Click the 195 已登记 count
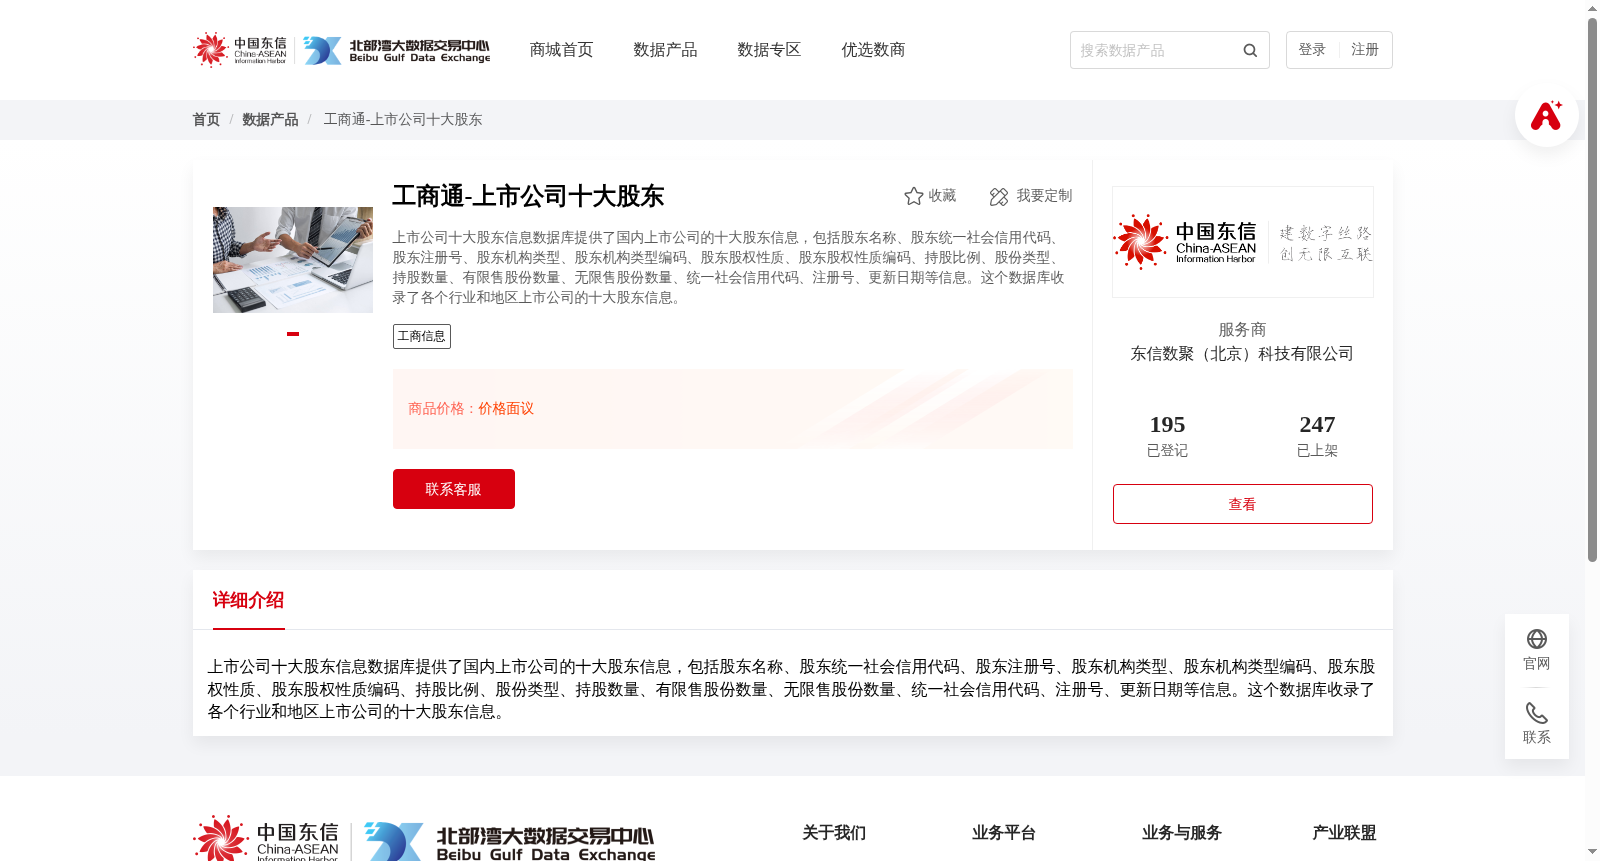 click(1167, 436)
